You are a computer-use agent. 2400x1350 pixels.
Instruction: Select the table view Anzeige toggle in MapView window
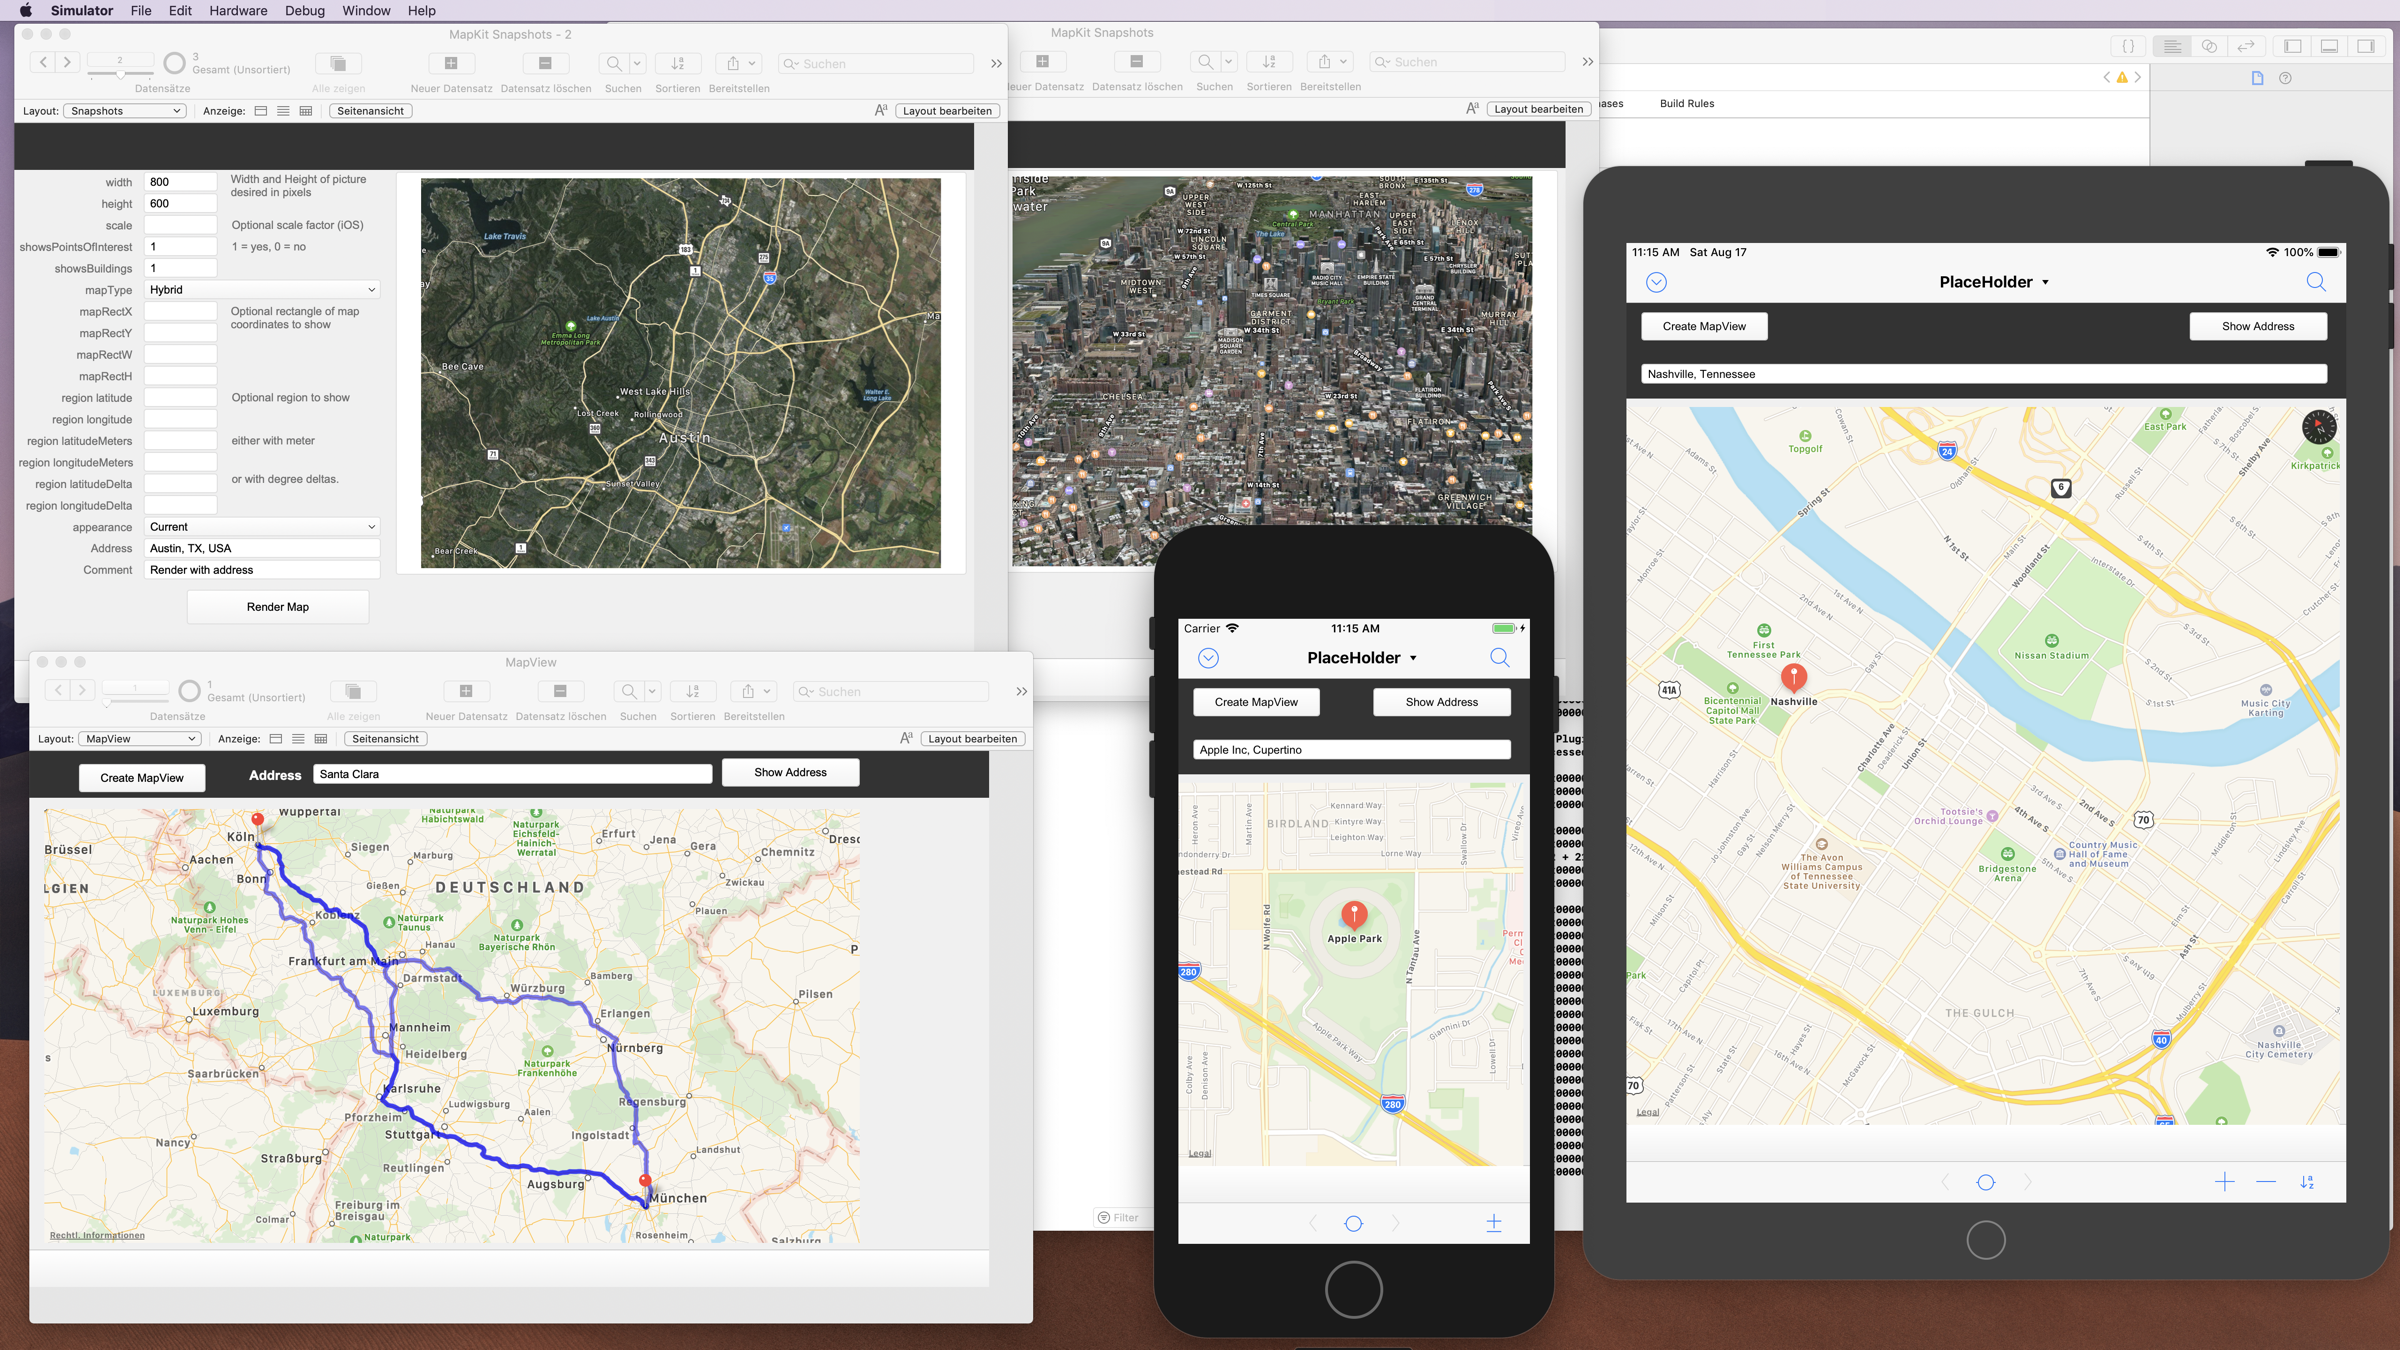click(x=321, y=739)
